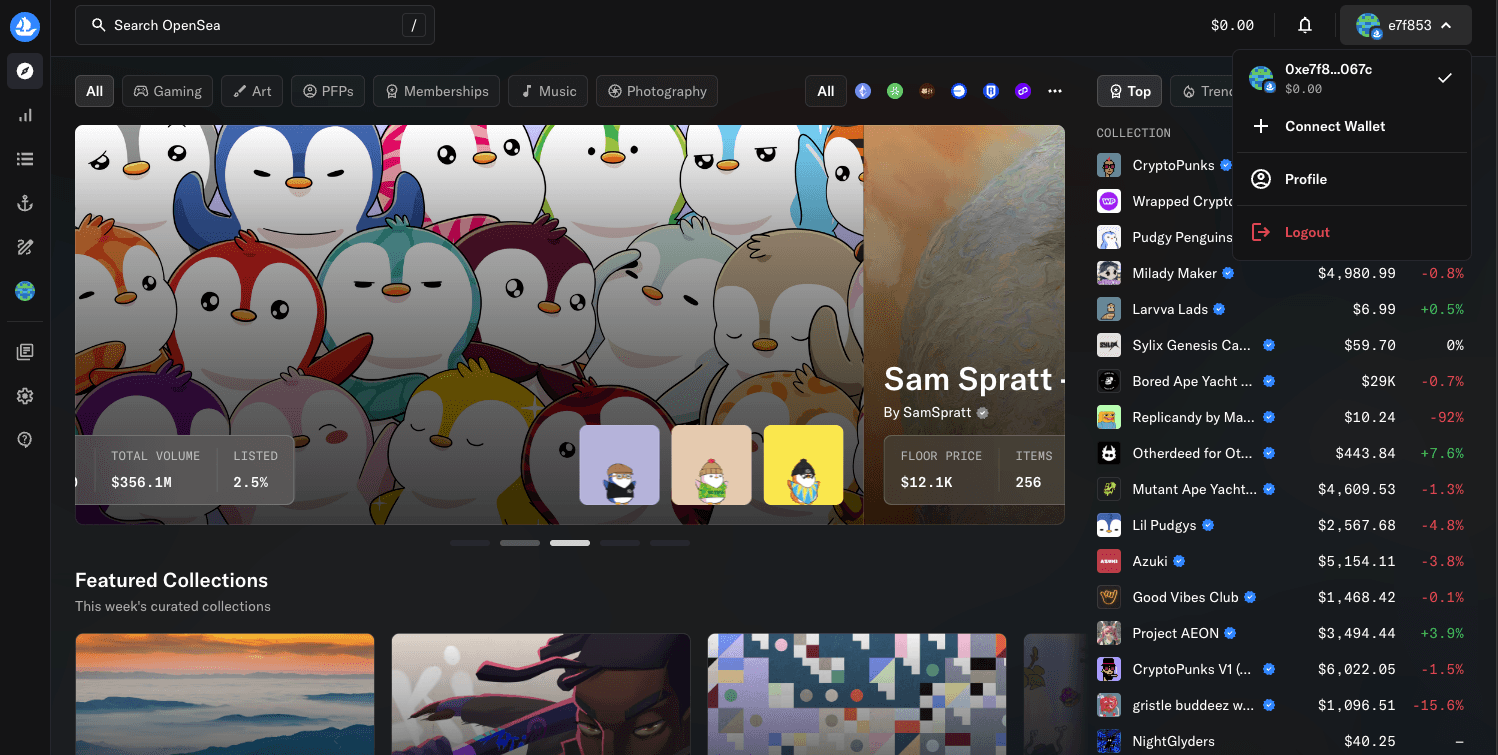Select Logout from the account menu
Screen dimensions: 1498x755
pos(1306,232)
